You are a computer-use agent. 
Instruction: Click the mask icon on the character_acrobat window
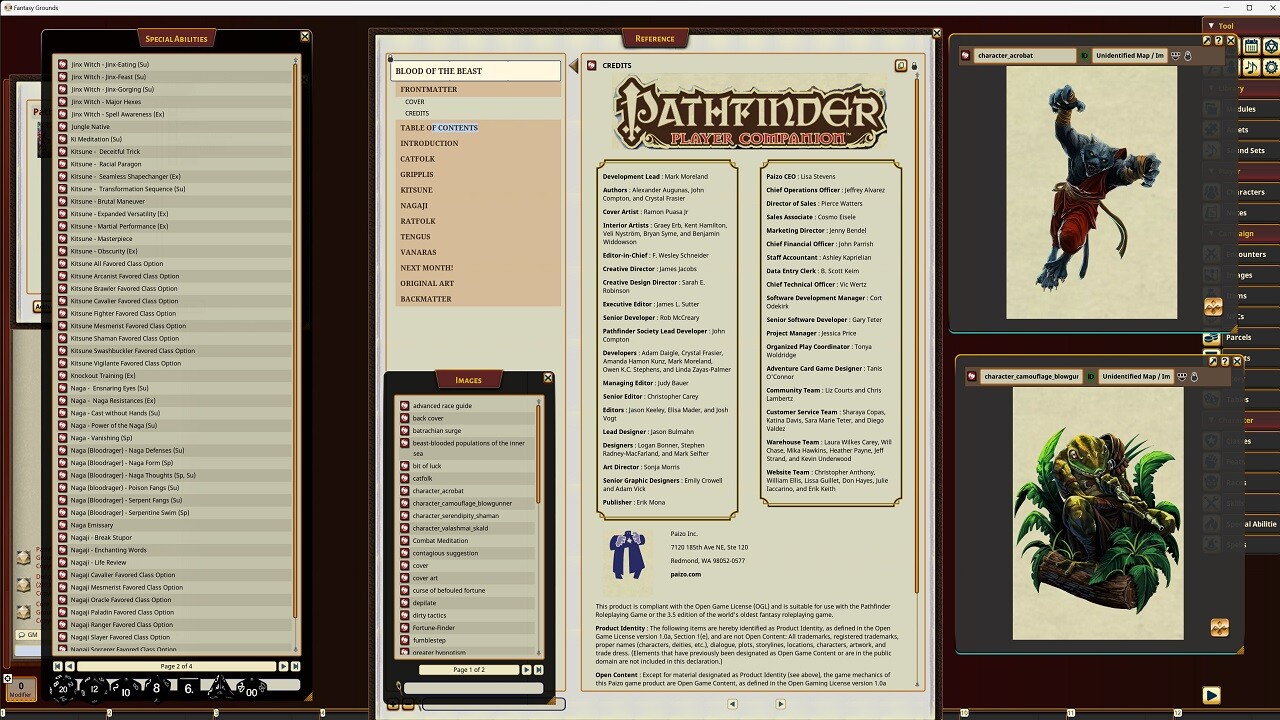point(1177,55)
